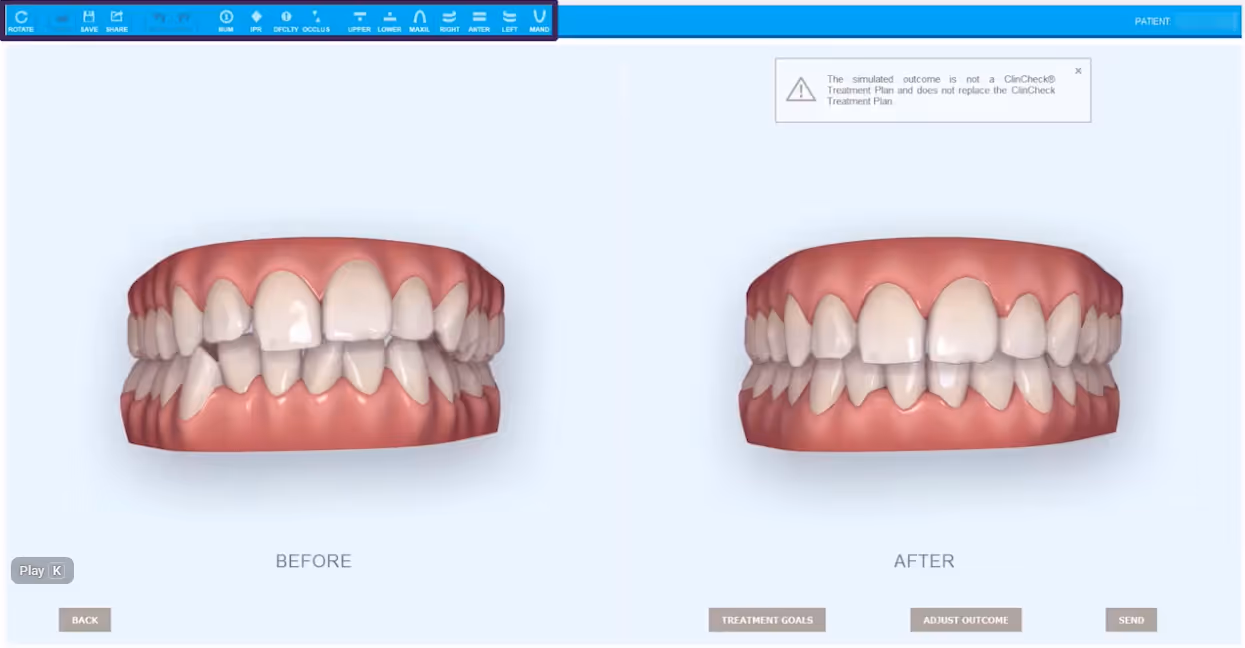This screenshot has height=648, width=1245.
Task: Click the Back button
Action: pos(85,620)
